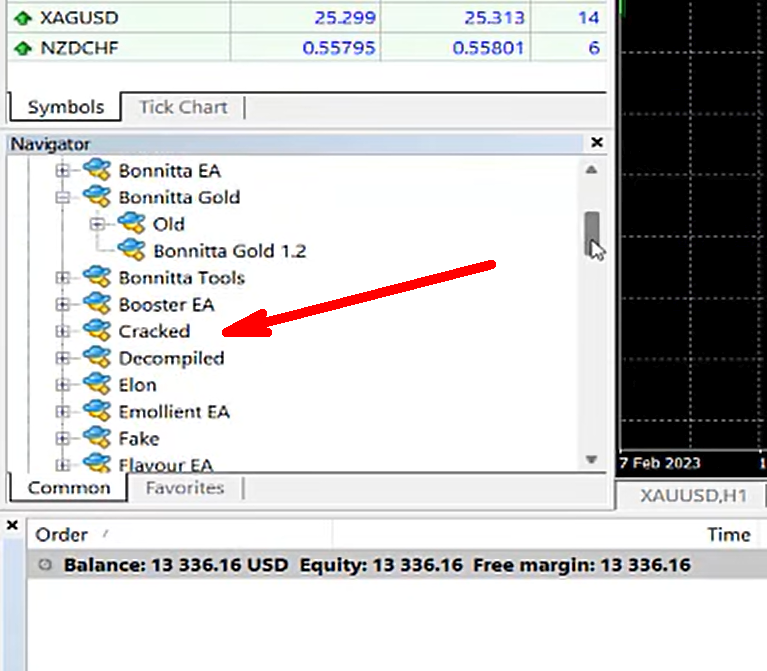The width and height of the screenshot is (767, 671).
Task: Open the Tick Chart tab
Action: [183, 107]
